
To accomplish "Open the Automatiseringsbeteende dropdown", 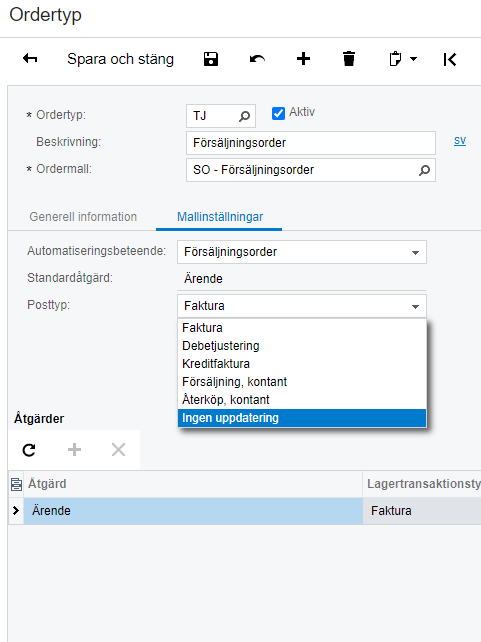I will [x=302, y=252].
